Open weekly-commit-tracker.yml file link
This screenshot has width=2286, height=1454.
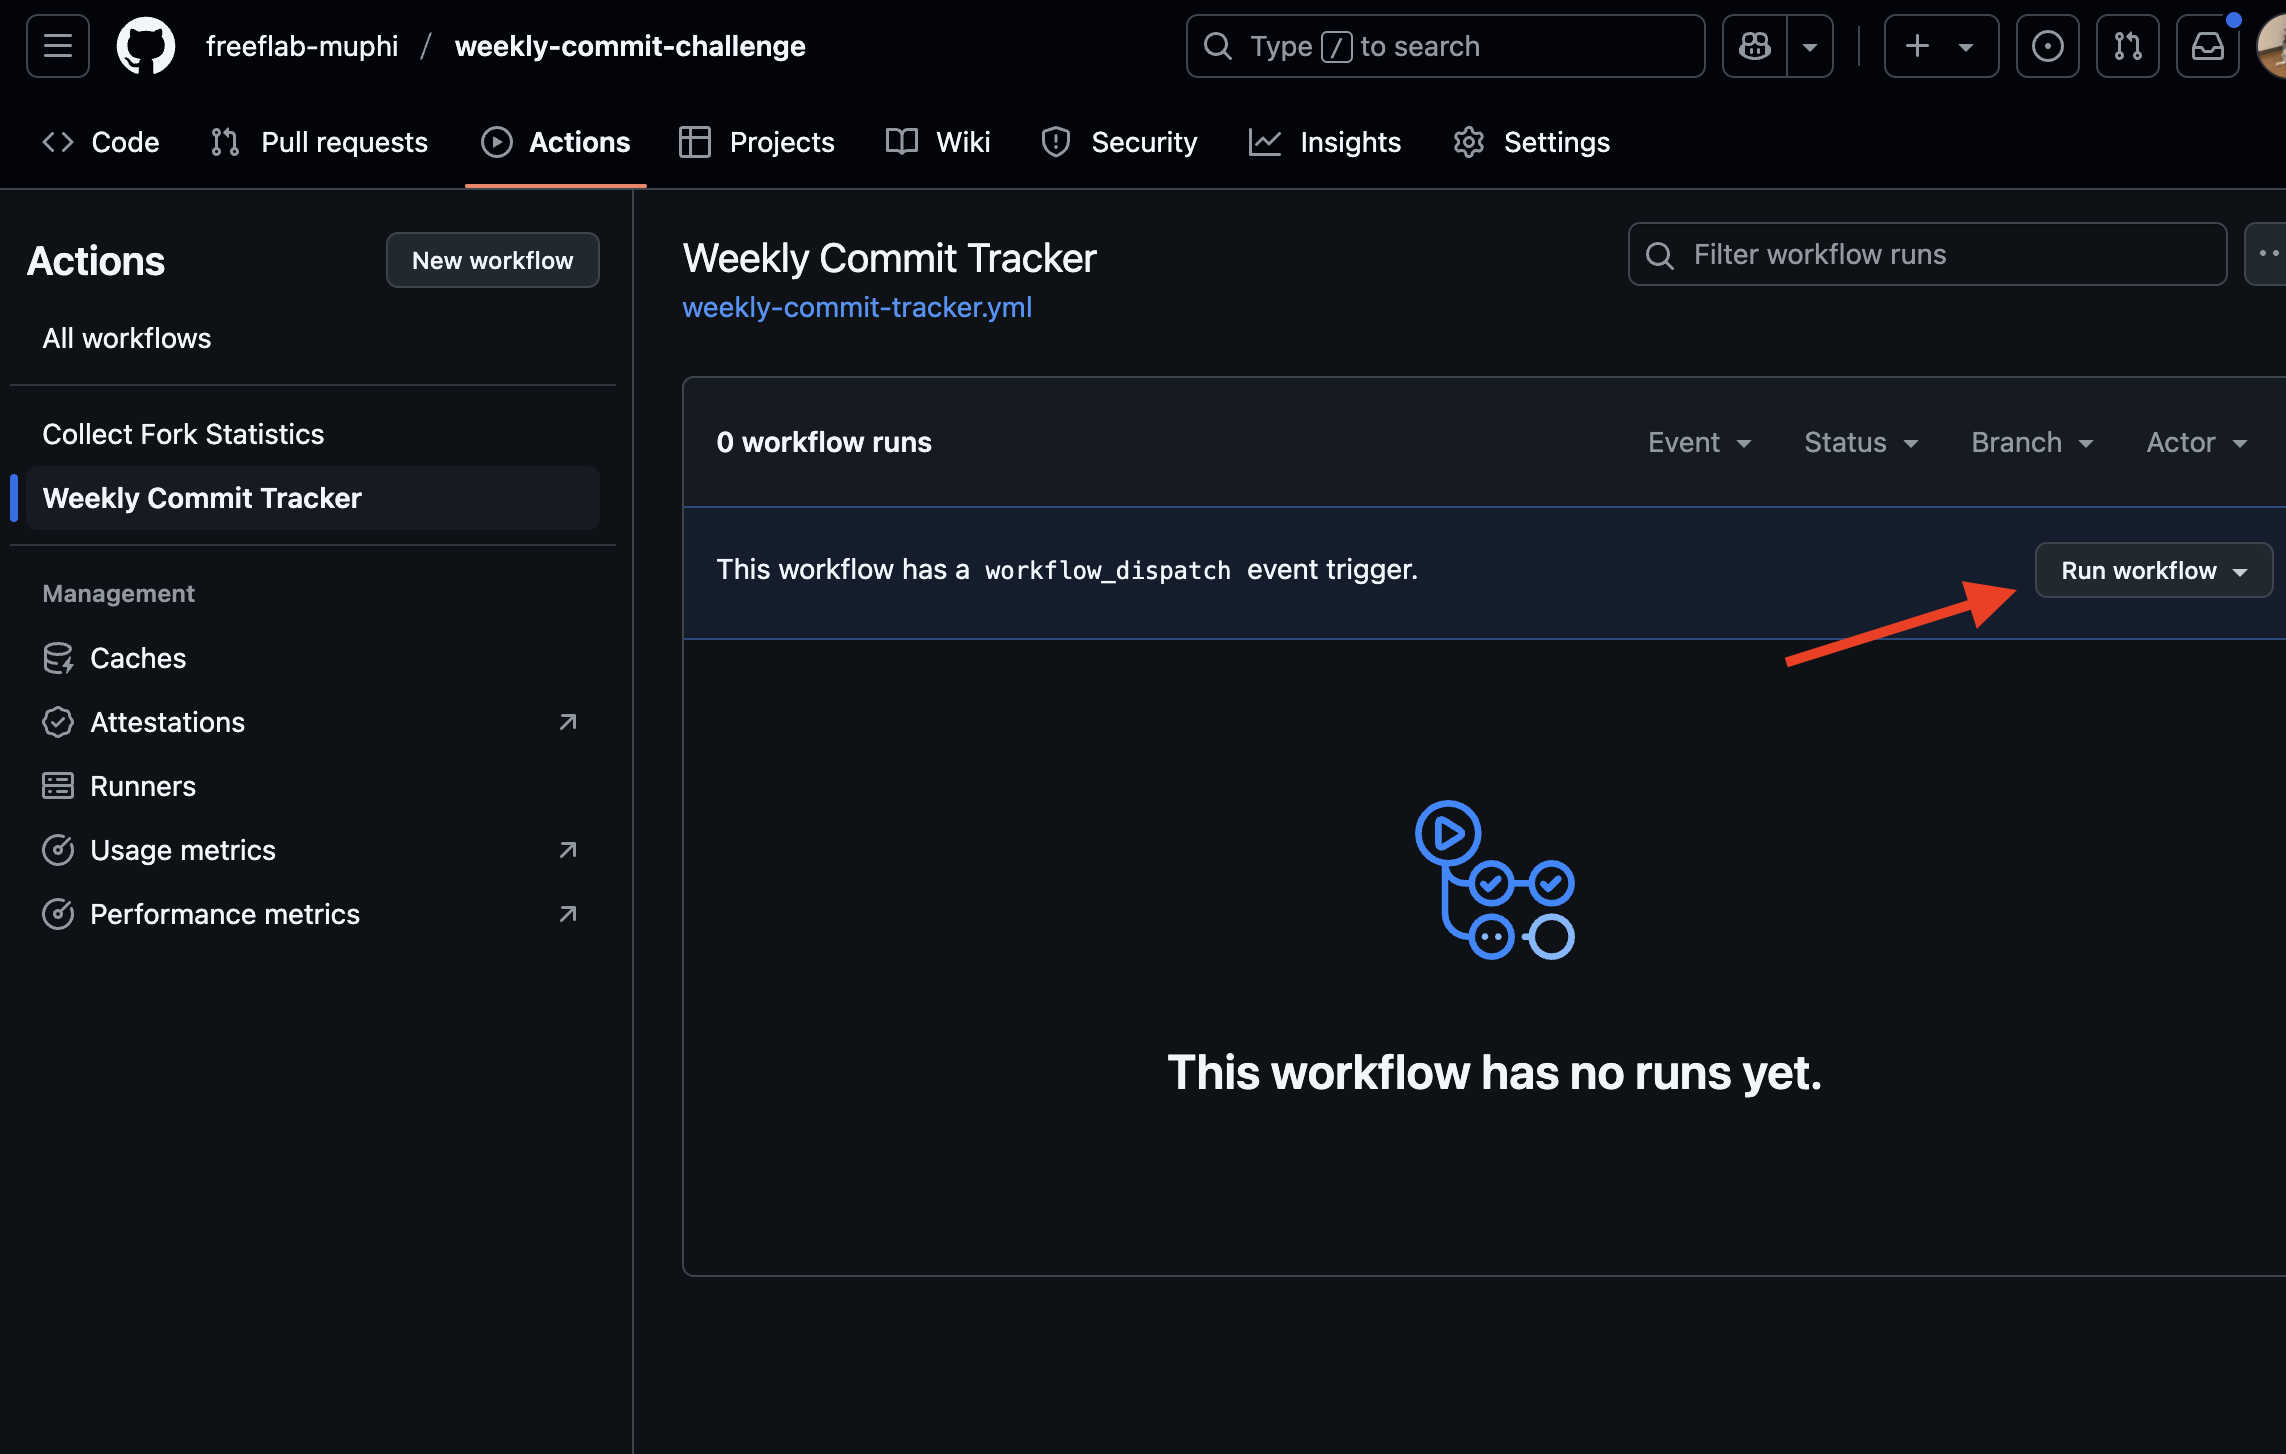[x=857, y=307]
